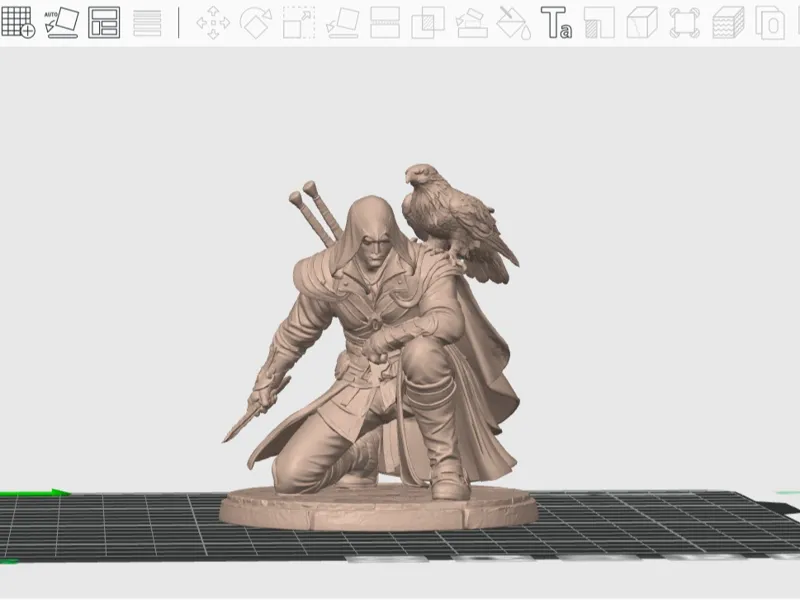The width and height of the screenshot is (800, 600).
Task: Click the green X-axis arrow on build plate
Action: coord(35,493)
